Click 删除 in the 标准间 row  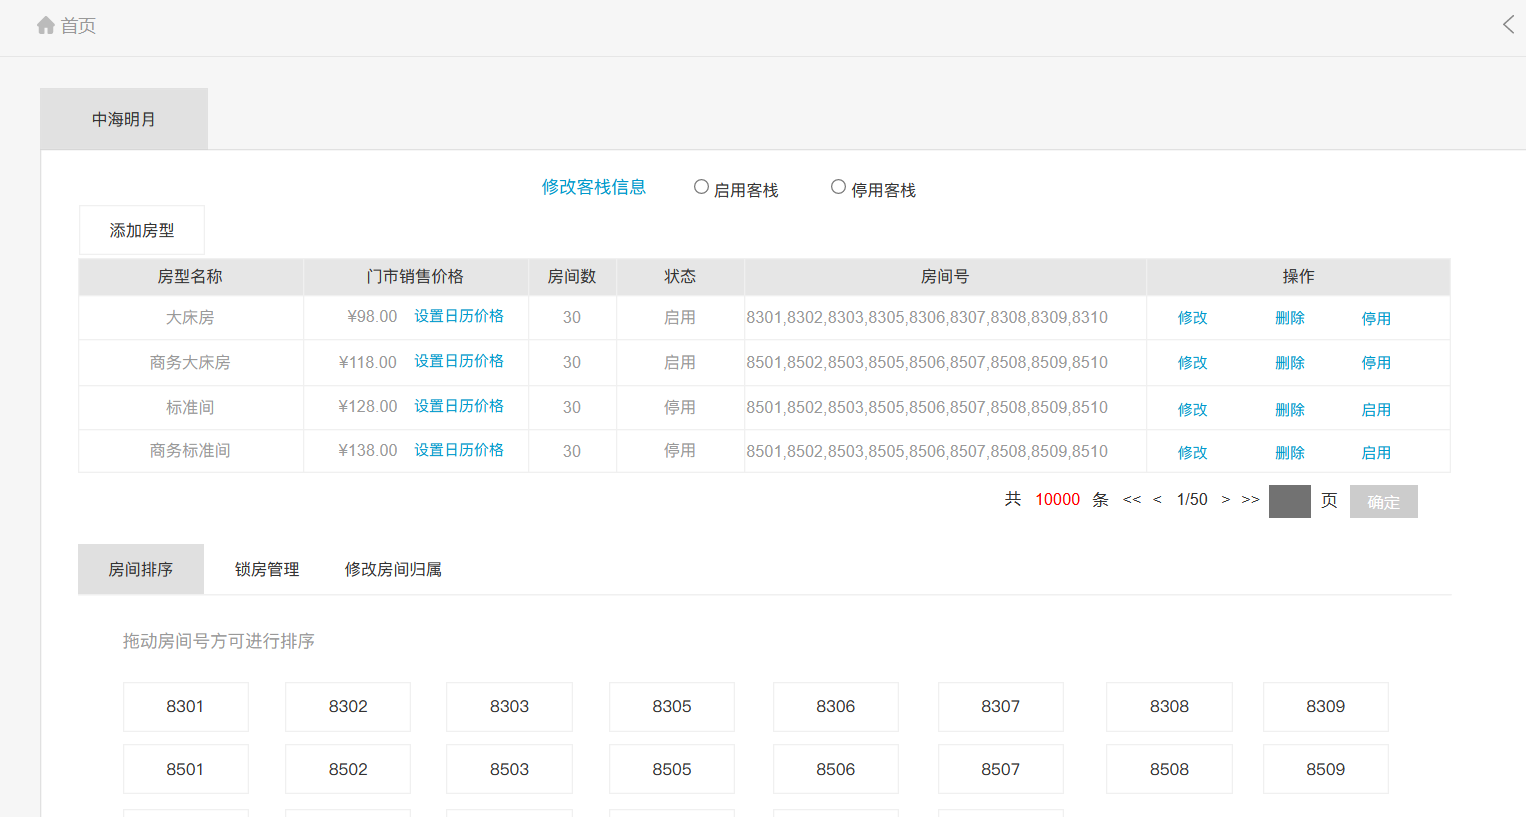[x=1290, y=410]
